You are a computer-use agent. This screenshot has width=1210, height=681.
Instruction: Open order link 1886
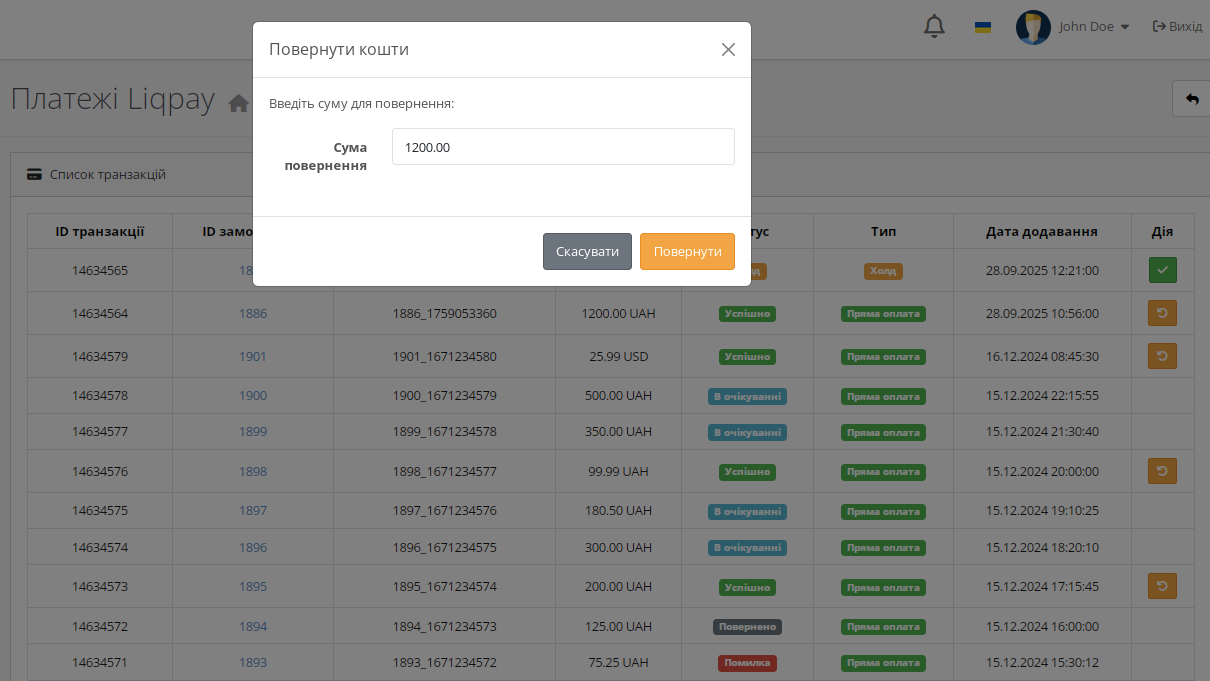pyautogui.click(x=253, y=313)
